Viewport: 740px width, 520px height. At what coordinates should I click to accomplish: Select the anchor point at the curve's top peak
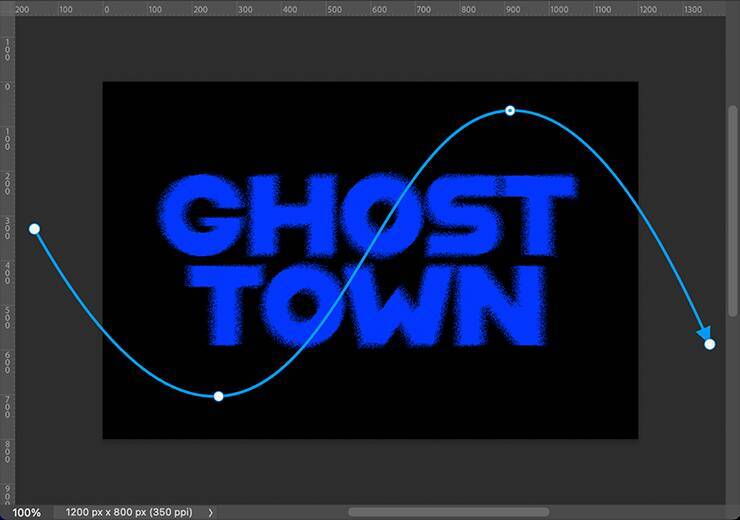pyautogui.click(x=510, y=110)
